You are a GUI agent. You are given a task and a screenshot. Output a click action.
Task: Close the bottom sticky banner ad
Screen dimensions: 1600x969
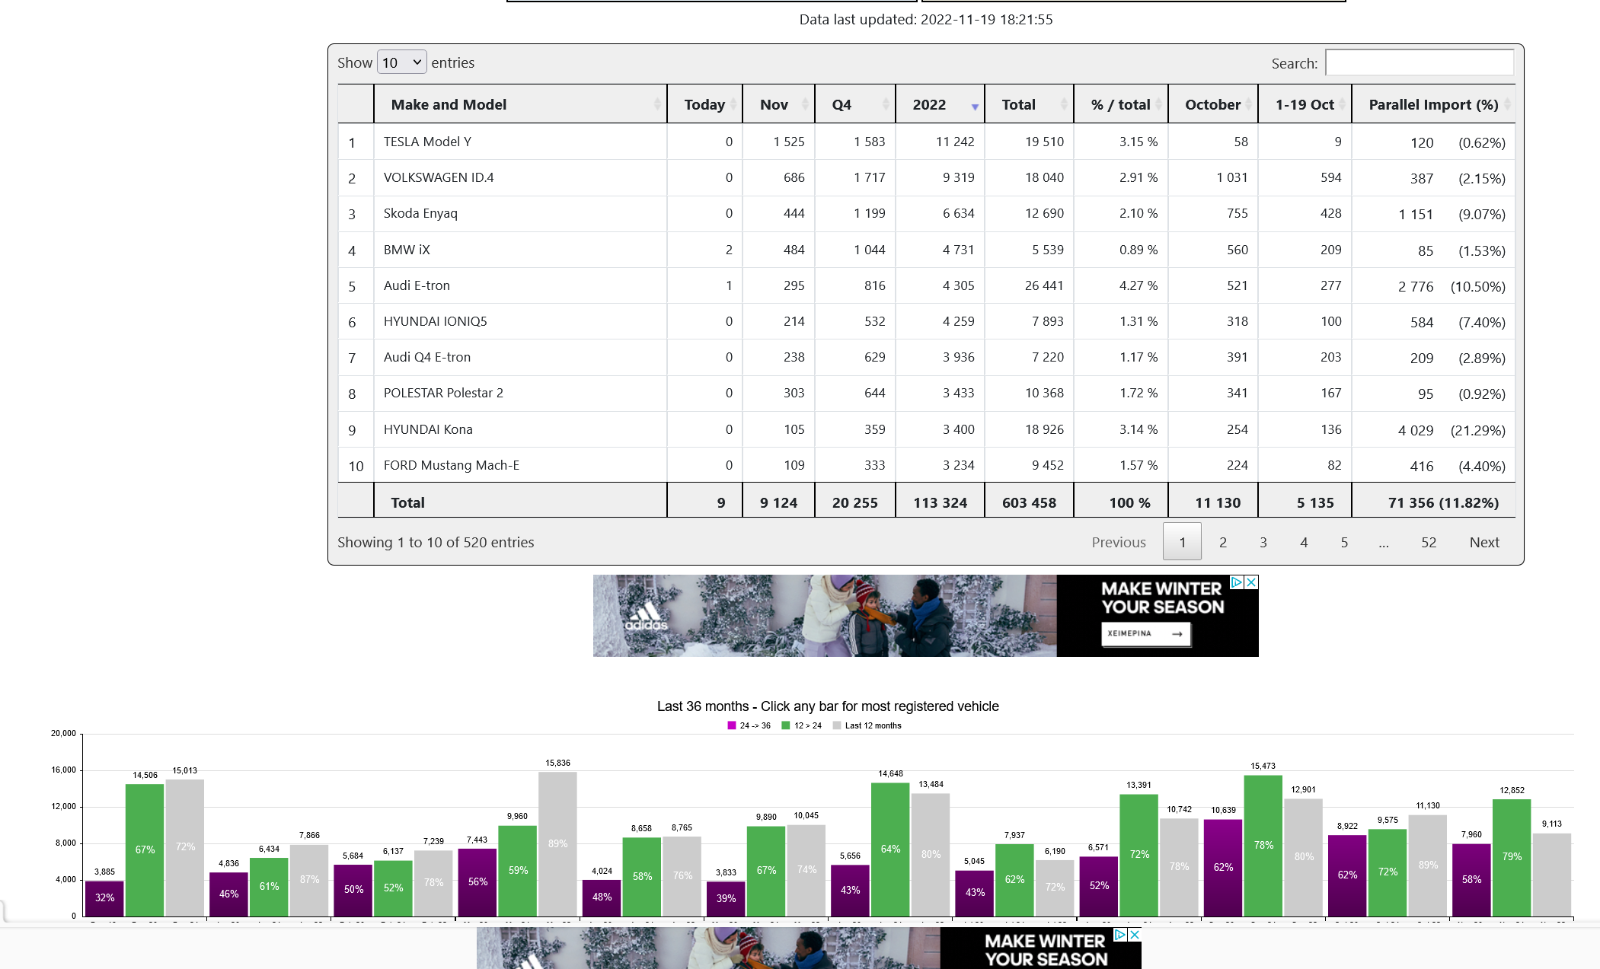1135,935
